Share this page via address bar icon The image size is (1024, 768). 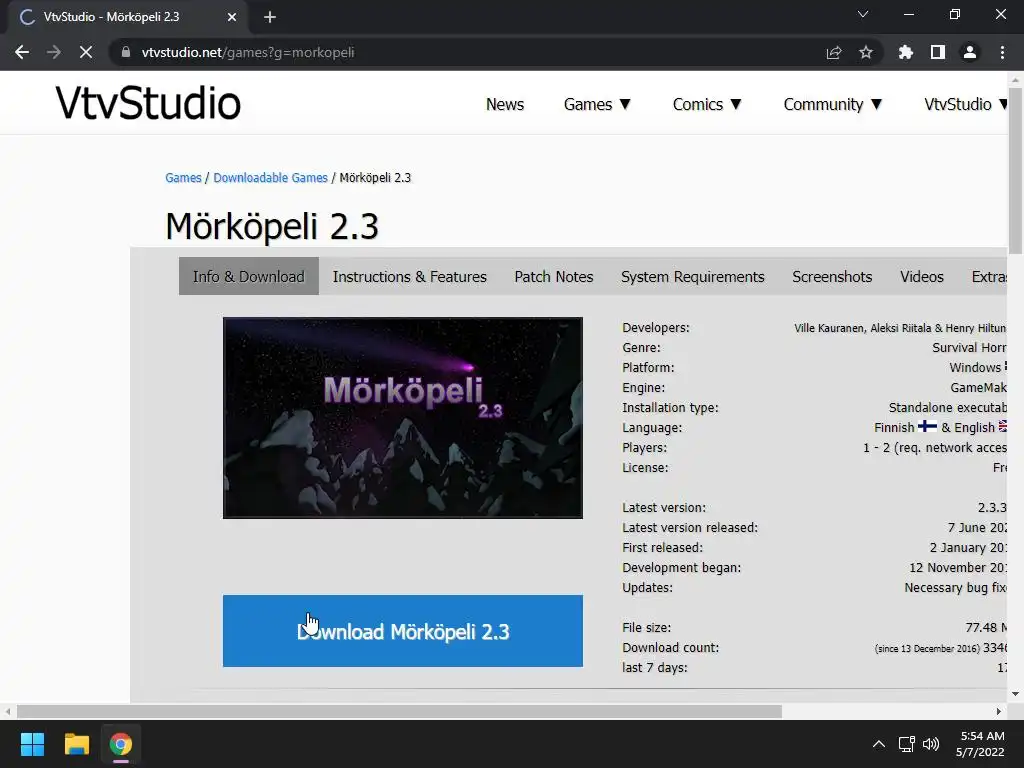click(834, 52)
